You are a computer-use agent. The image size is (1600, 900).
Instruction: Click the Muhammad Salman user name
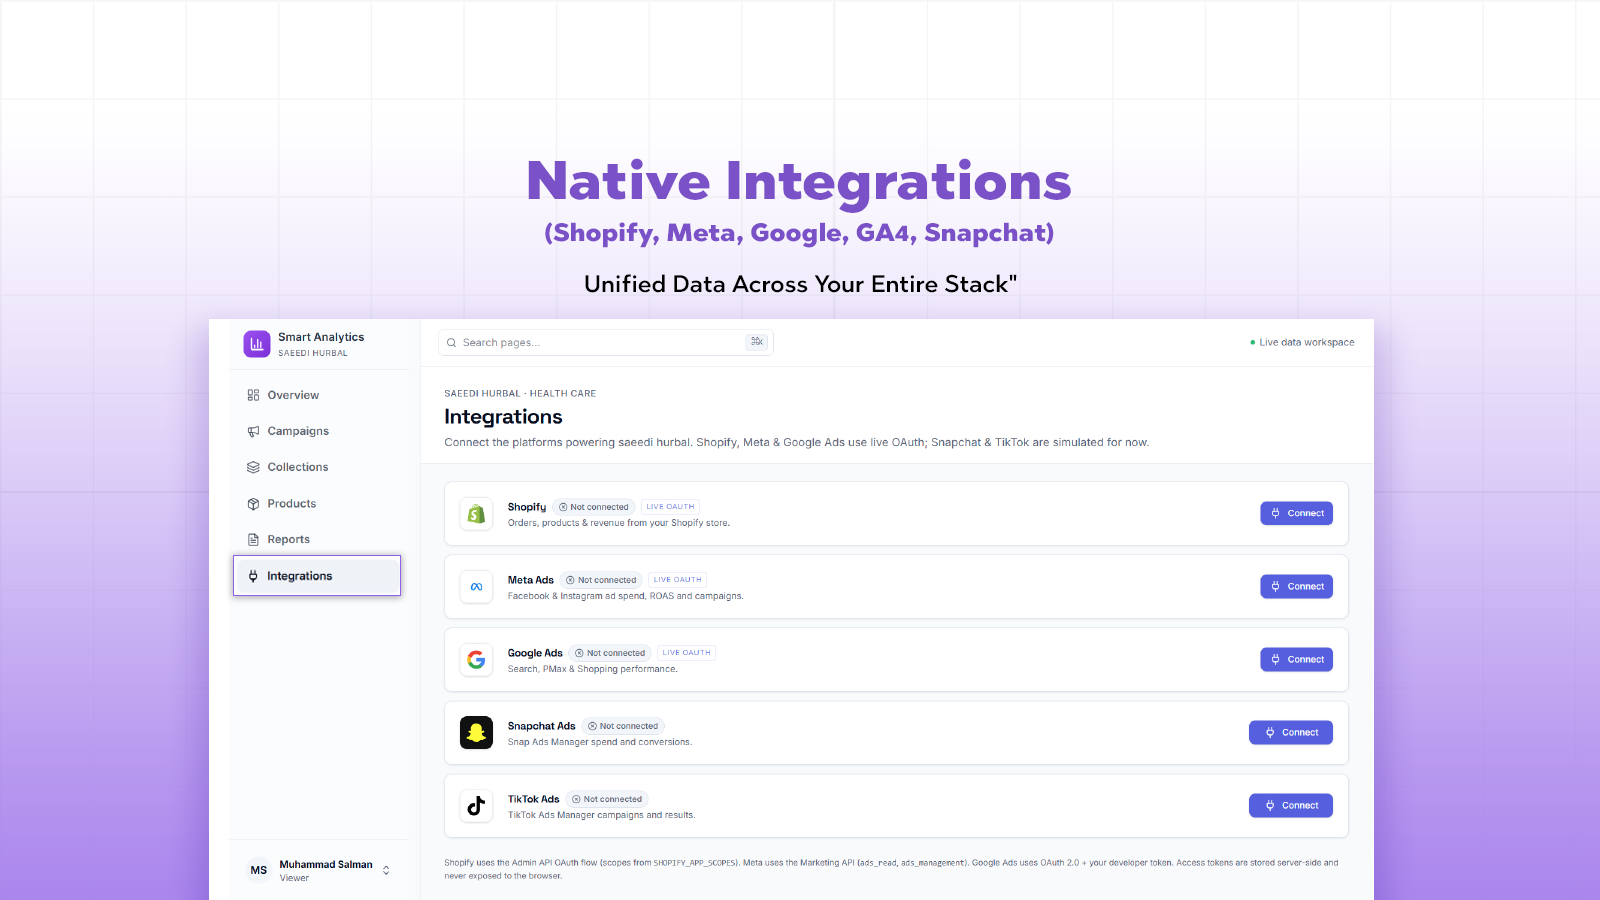[x=326, y=864]
